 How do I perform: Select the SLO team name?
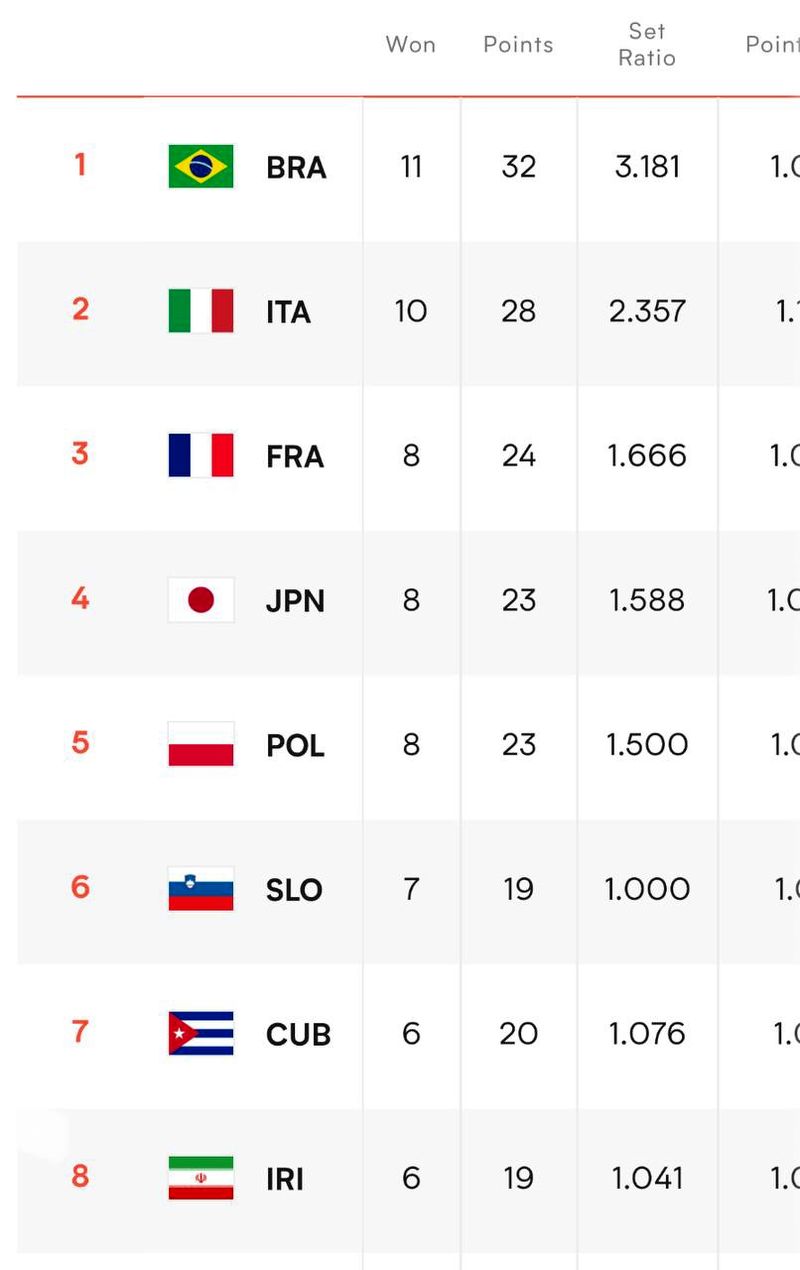point(294,891)
